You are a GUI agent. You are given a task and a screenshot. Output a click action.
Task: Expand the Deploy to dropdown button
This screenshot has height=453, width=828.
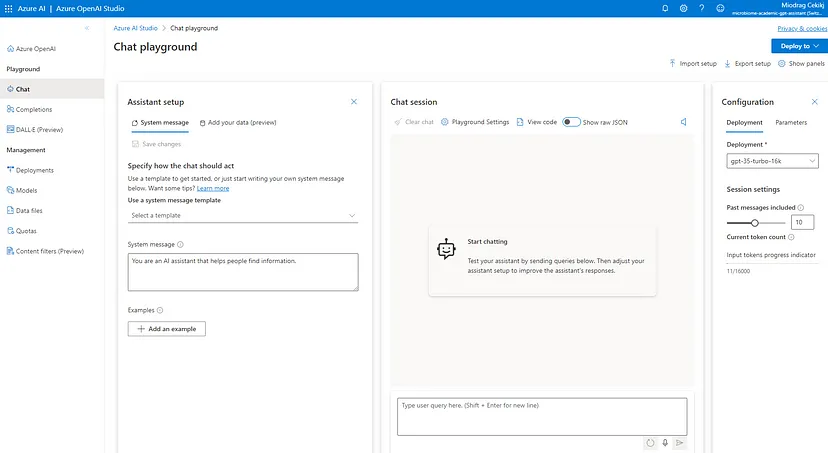click(x=799, y=46)
